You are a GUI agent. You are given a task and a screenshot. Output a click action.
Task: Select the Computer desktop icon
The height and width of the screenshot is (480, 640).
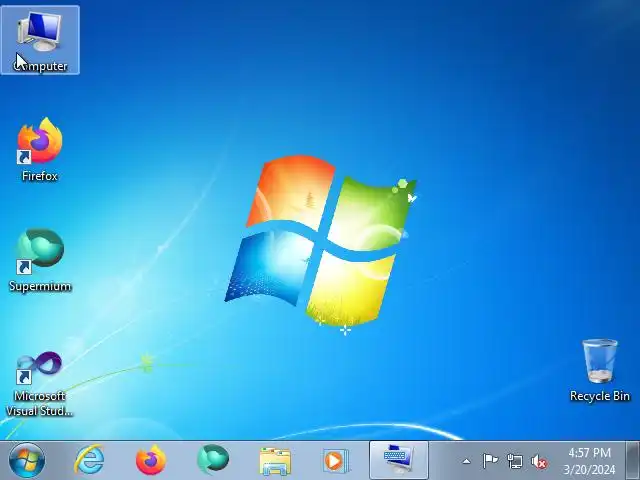pos(40,40)
